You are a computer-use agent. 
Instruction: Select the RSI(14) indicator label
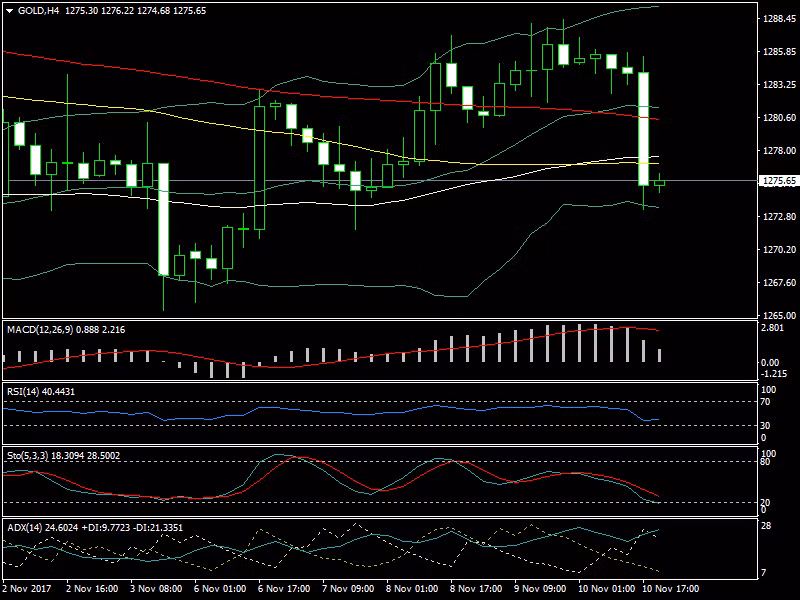(x=24, y=391)
